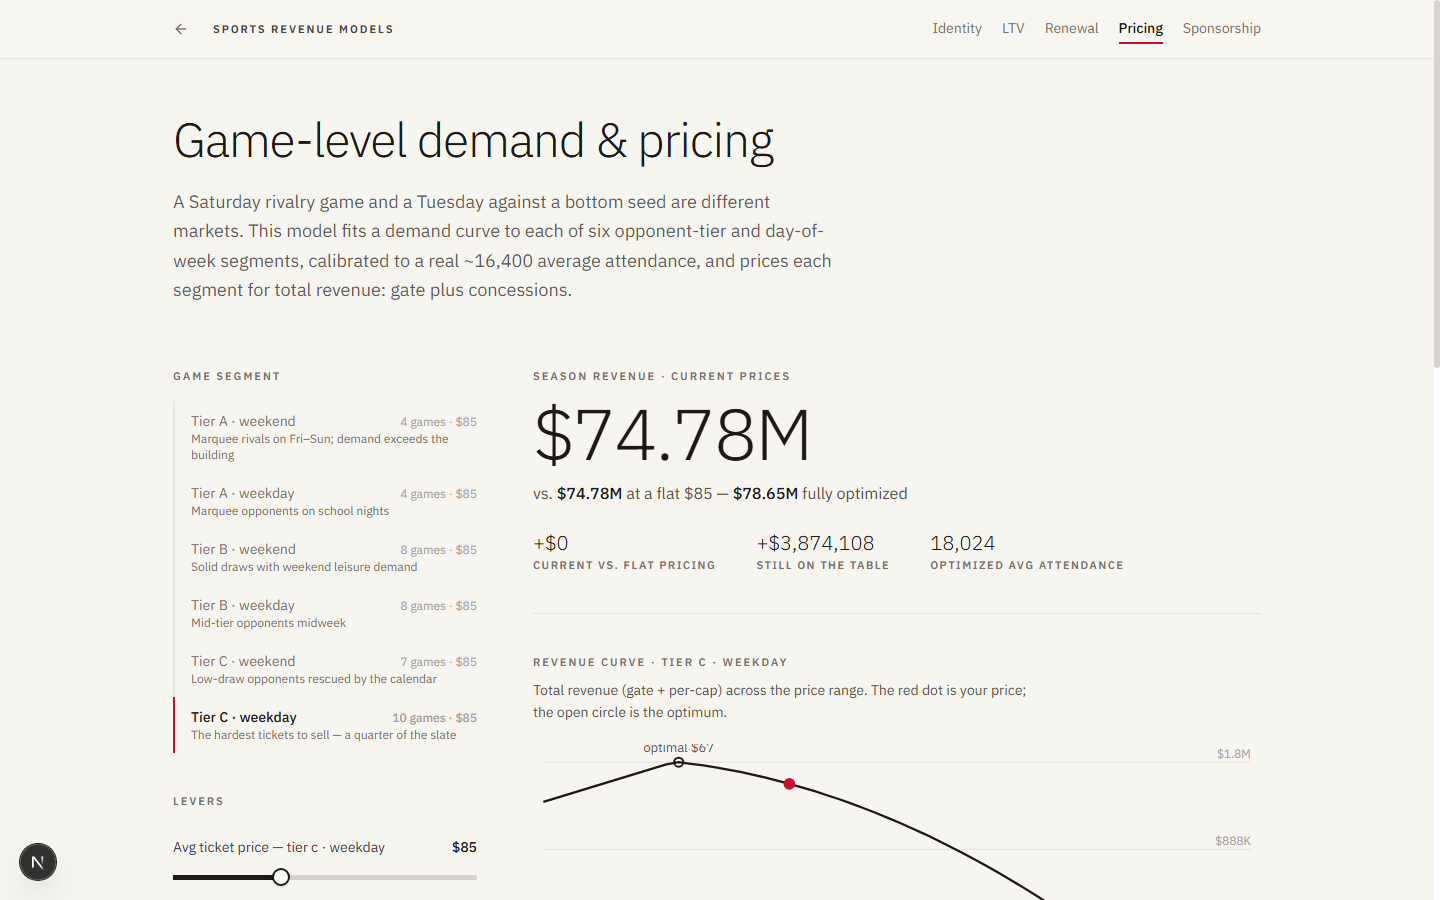The image size is (1440, 900).
Task: Pick the Tier C · weekend segment
Action: (326, 669)
